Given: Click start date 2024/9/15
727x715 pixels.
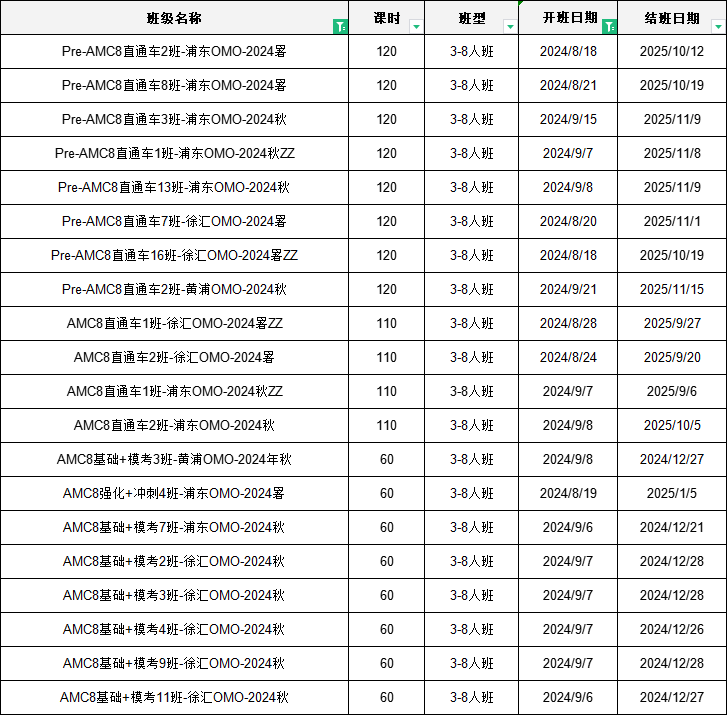Looking at the screenshot, I should tap(568, 120).
